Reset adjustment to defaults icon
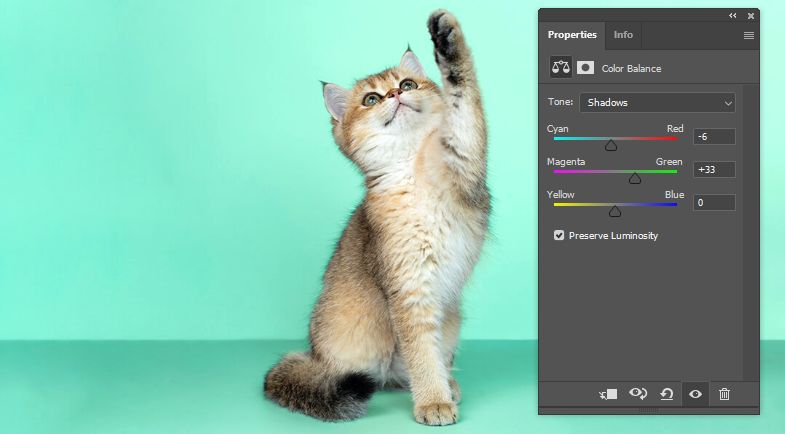Screen dimensions: 785x434 point(666,394)
